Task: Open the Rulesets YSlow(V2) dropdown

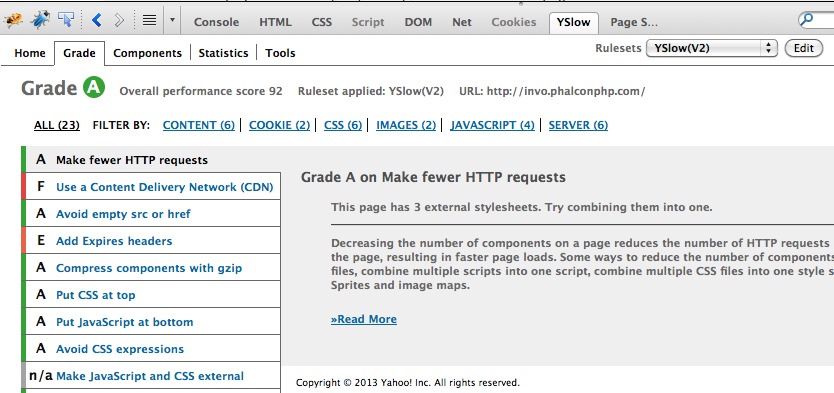Action: pos(712,48)
